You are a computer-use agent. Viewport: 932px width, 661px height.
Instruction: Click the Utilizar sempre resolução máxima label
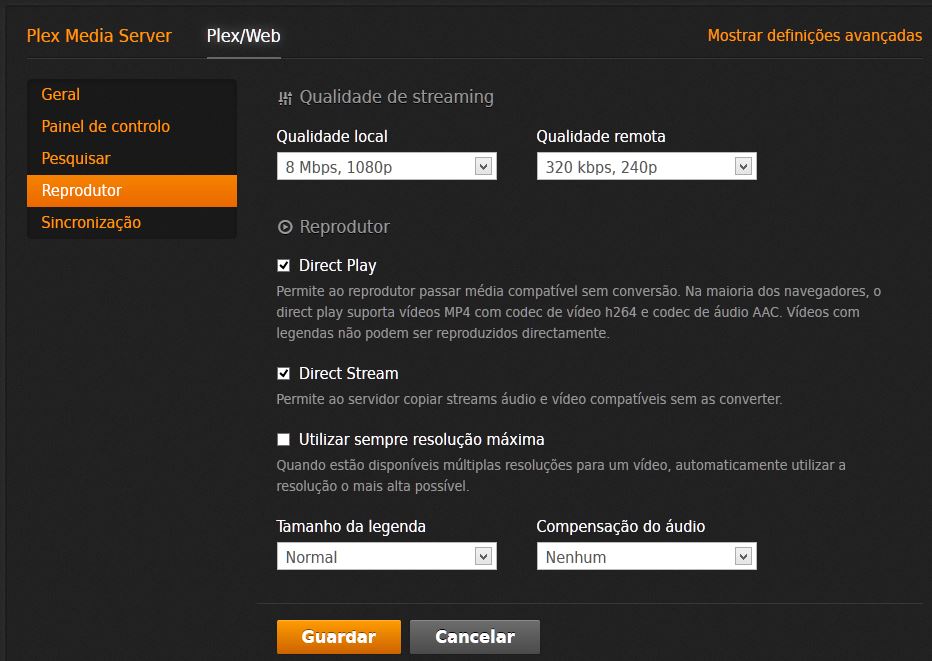point(421,439)
